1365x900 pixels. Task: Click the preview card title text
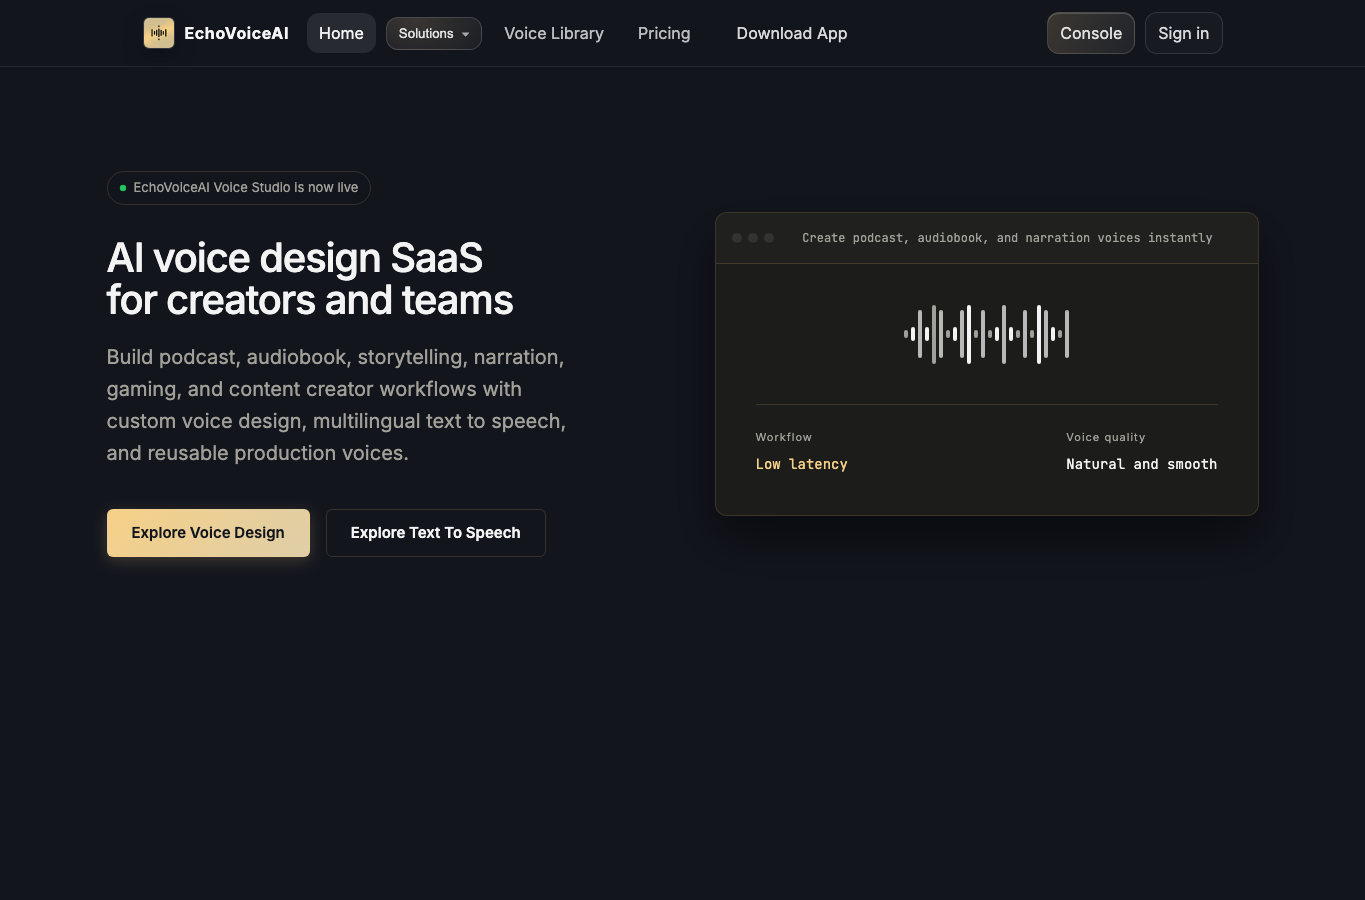(x=1007, y=238)
